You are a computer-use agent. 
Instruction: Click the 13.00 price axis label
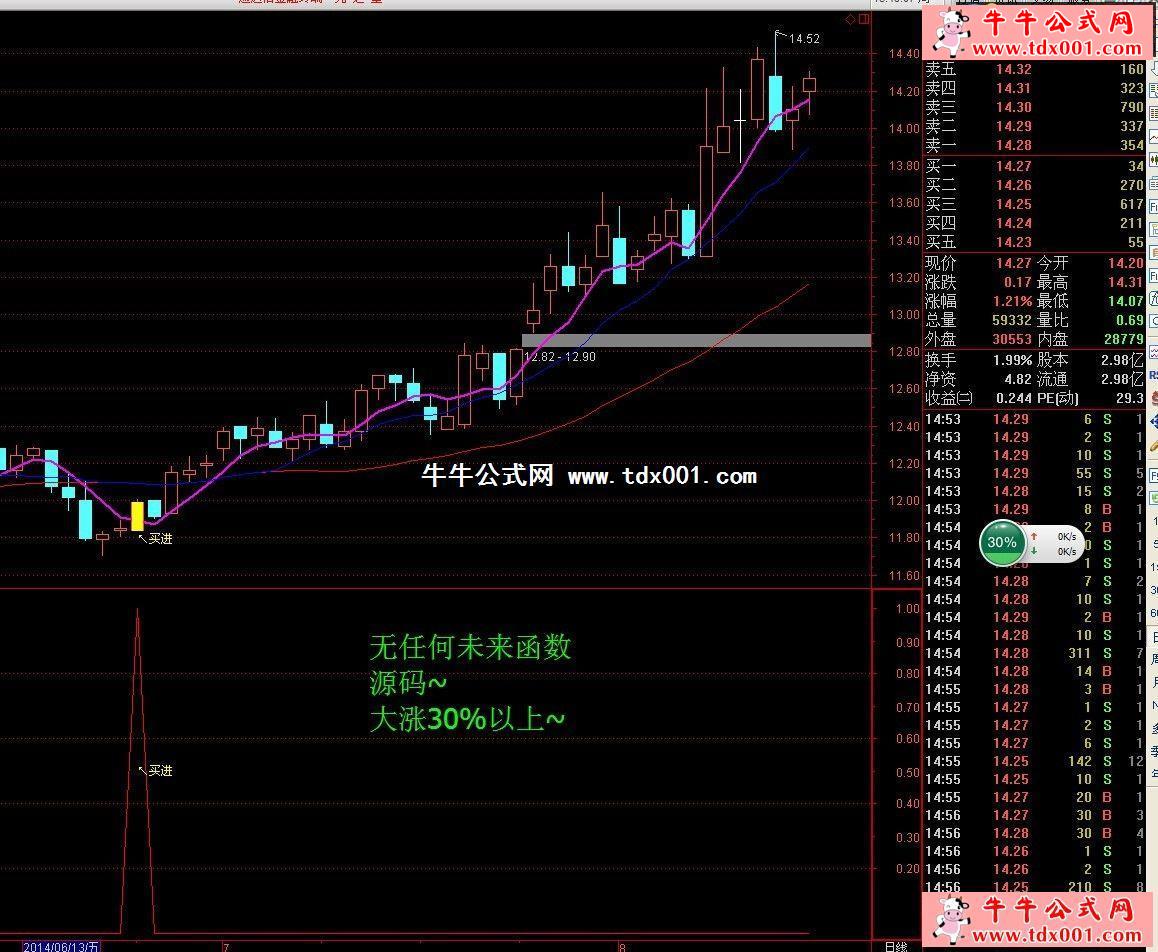[x=903, y=315]
